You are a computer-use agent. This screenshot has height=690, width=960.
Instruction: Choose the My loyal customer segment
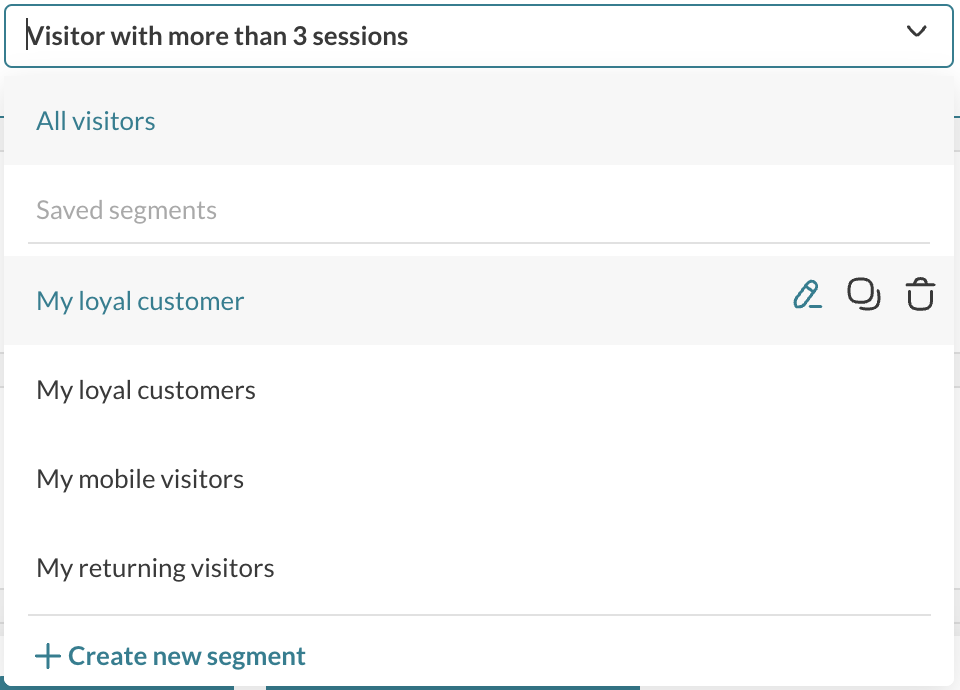[x=140, y=301]
